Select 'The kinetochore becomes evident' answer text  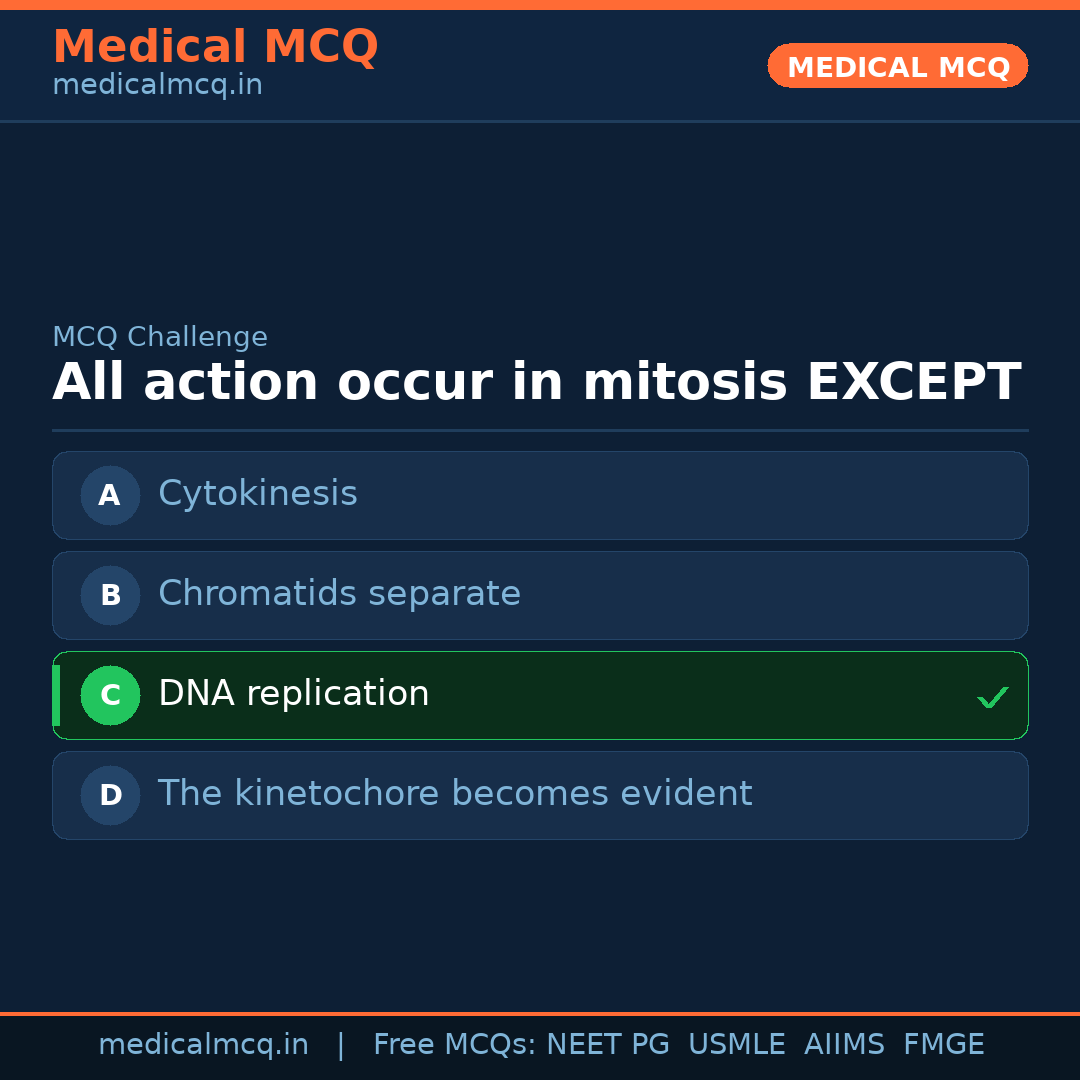pyautogui.click(x=455, y=794)
